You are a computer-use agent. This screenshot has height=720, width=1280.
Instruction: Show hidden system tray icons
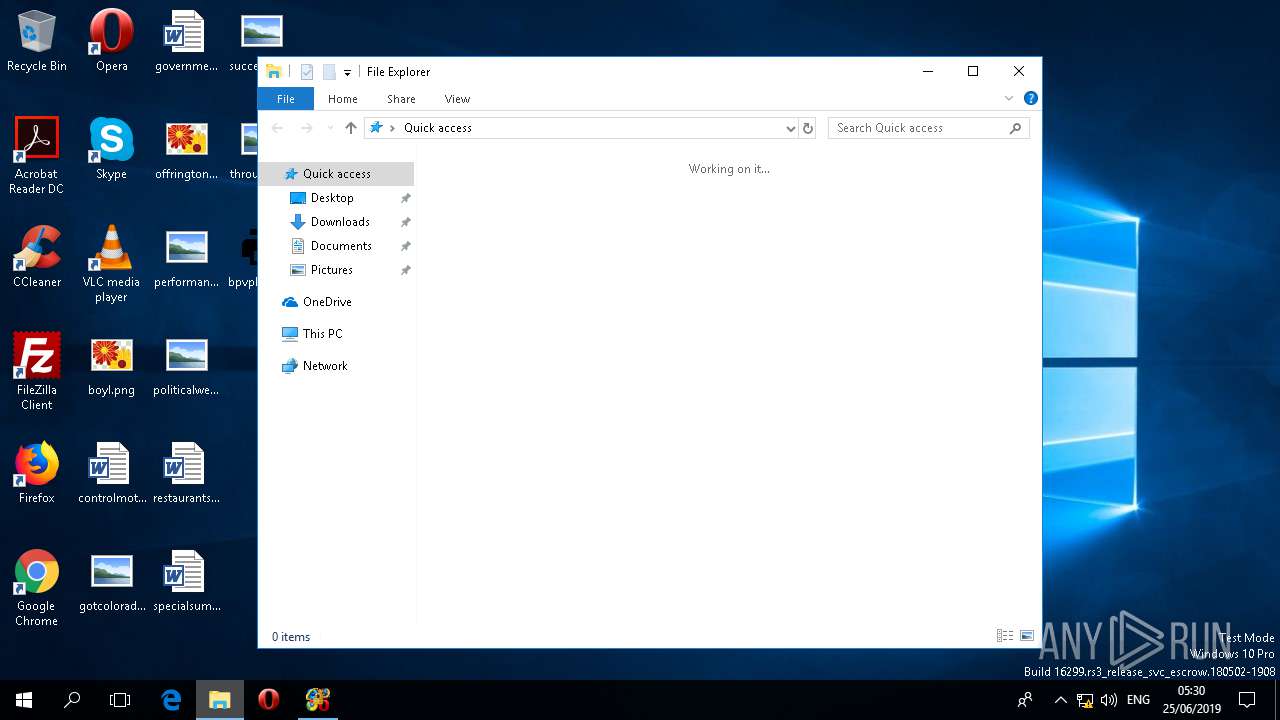click(x=1060, y=700)
